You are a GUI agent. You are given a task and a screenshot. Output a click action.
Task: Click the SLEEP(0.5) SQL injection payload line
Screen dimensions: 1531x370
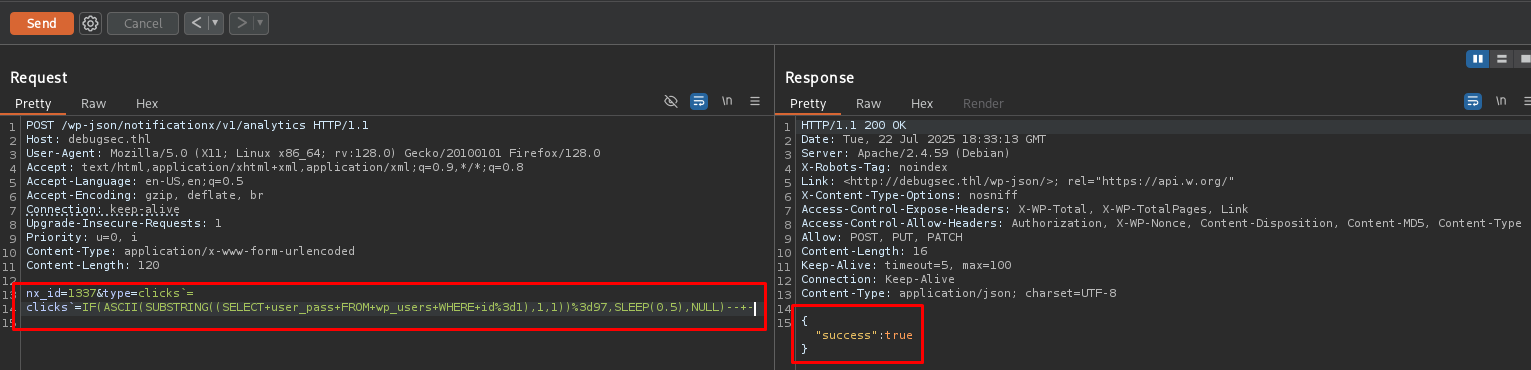click(390, 307)
